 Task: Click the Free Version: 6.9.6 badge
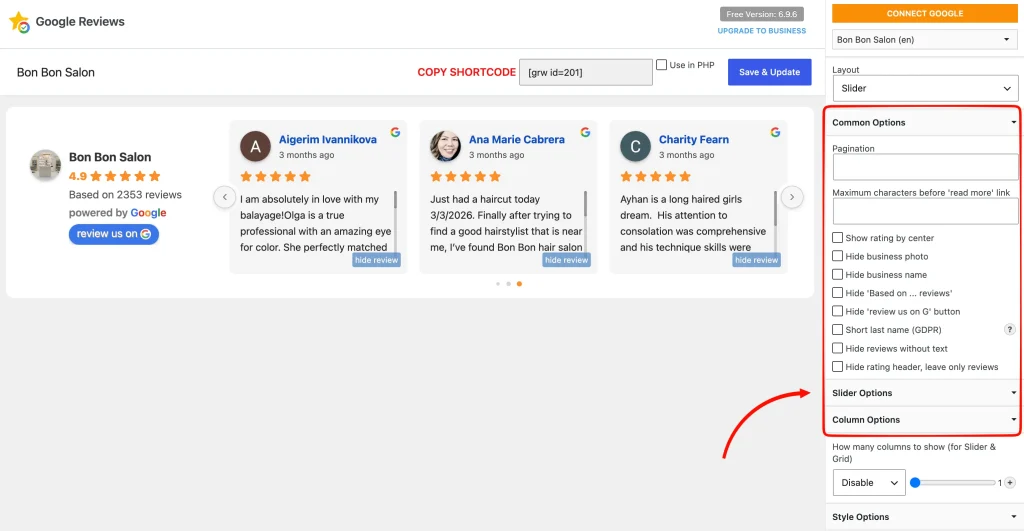click(761, 14)
